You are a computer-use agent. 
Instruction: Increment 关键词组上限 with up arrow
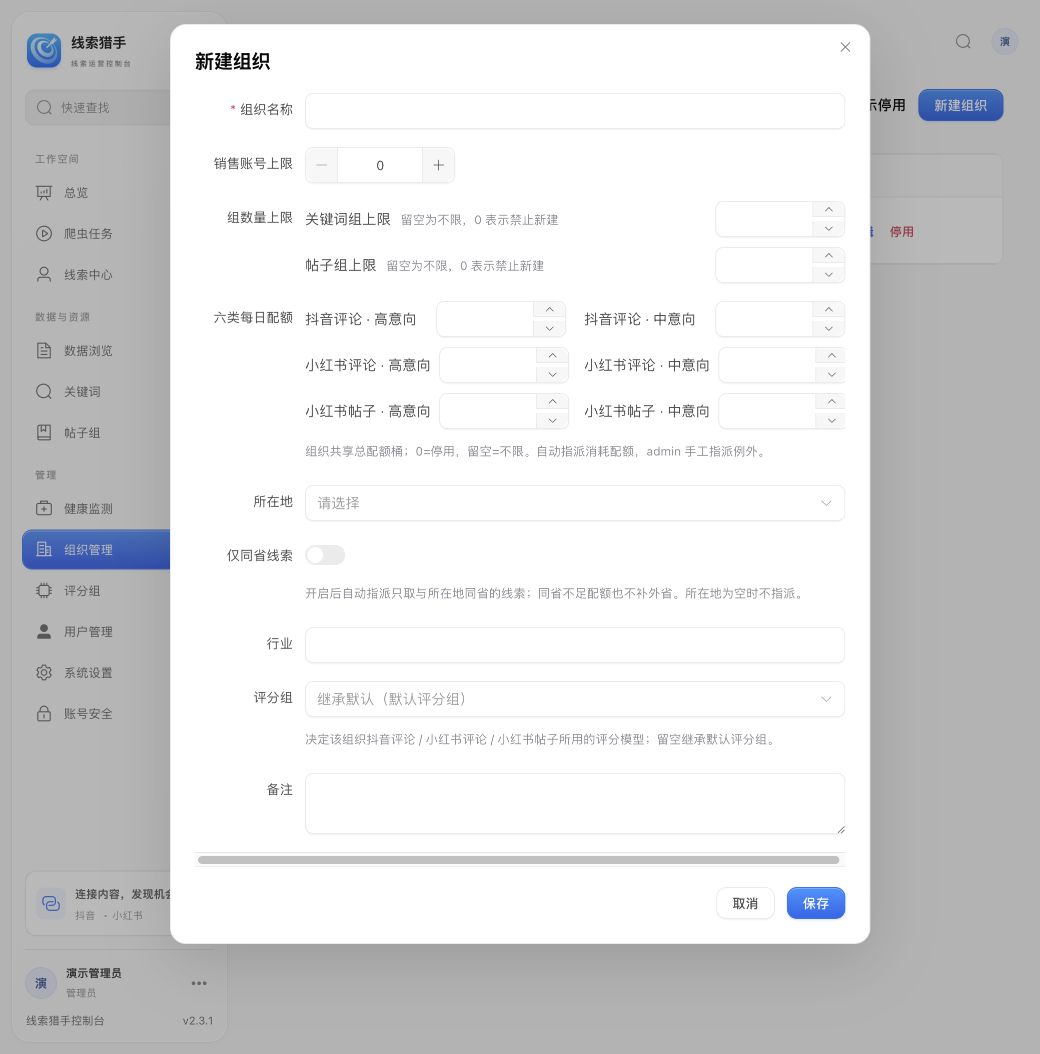828,210
